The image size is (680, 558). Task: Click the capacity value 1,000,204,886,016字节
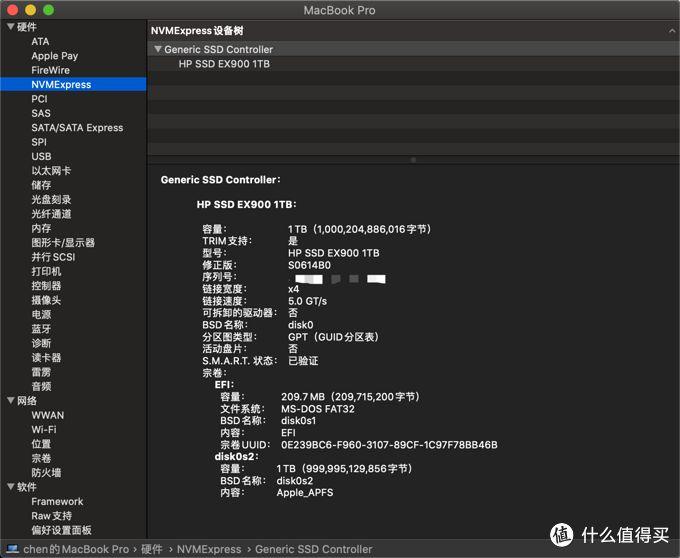click(x=372, y=229)
